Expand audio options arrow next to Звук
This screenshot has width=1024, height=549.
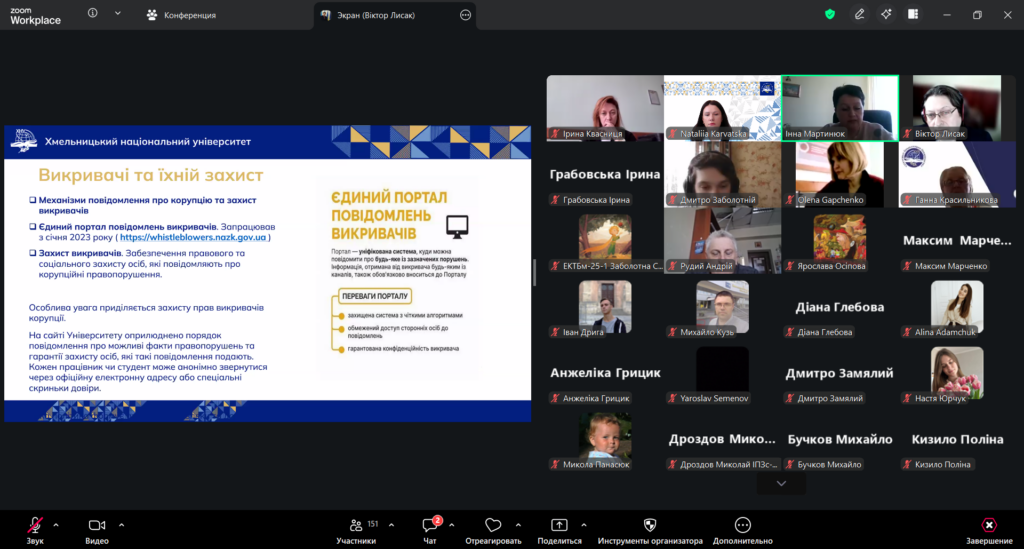[56, 524]
